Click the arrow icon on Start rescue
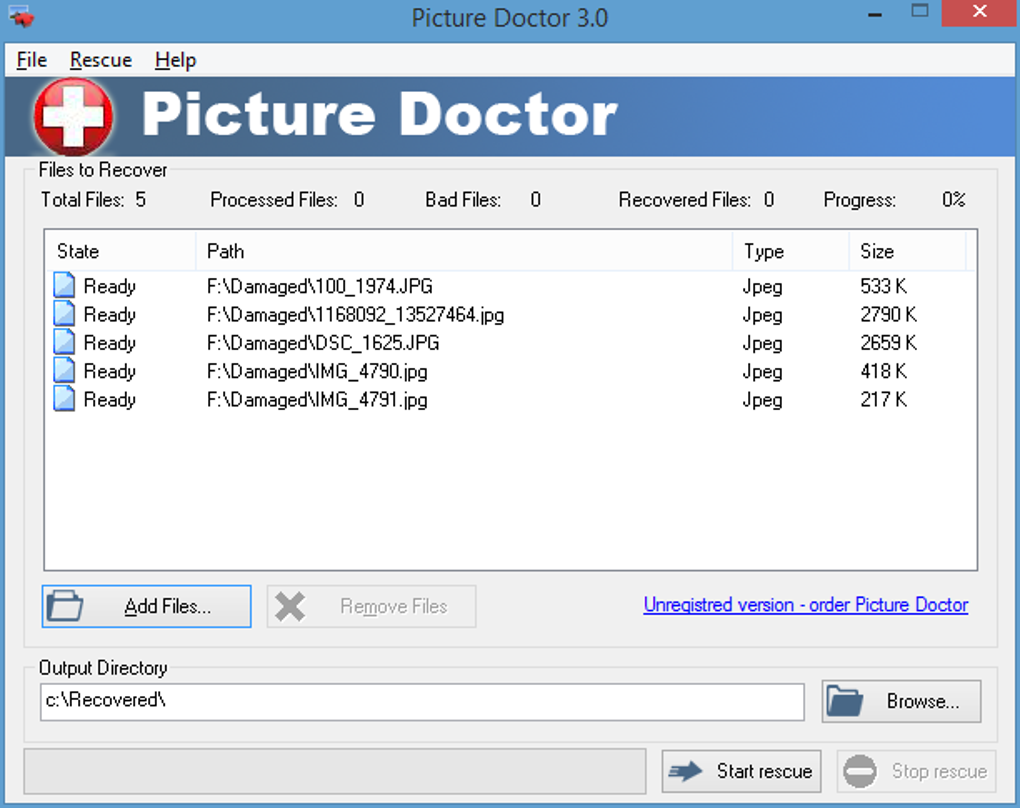1020x808 pixels. coord(686,772)
